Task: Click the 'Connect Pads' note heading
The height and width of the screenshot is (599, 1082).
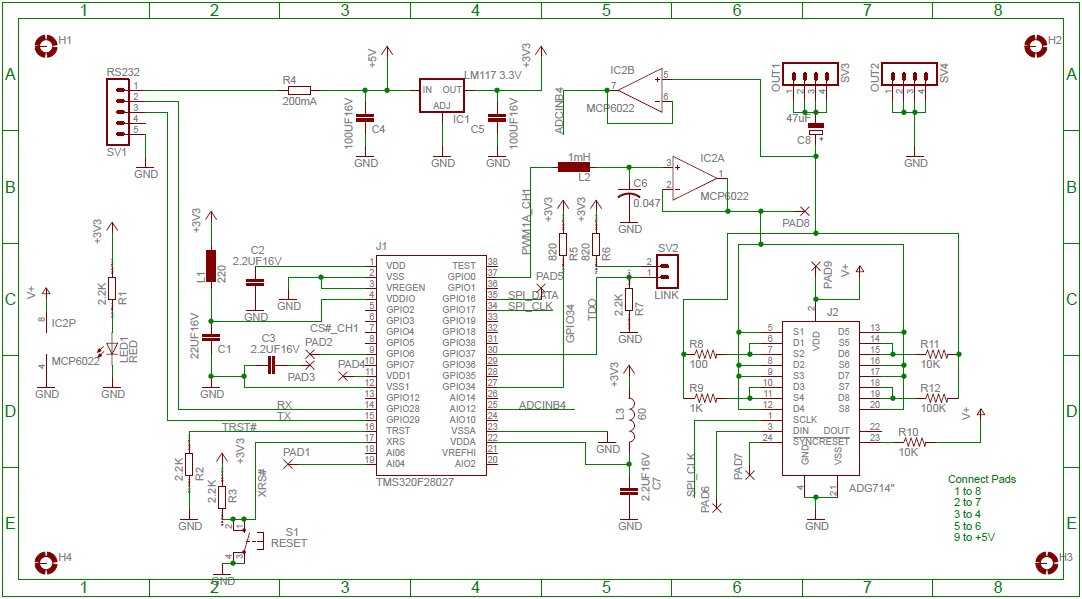Action: [x=982, y=479]
